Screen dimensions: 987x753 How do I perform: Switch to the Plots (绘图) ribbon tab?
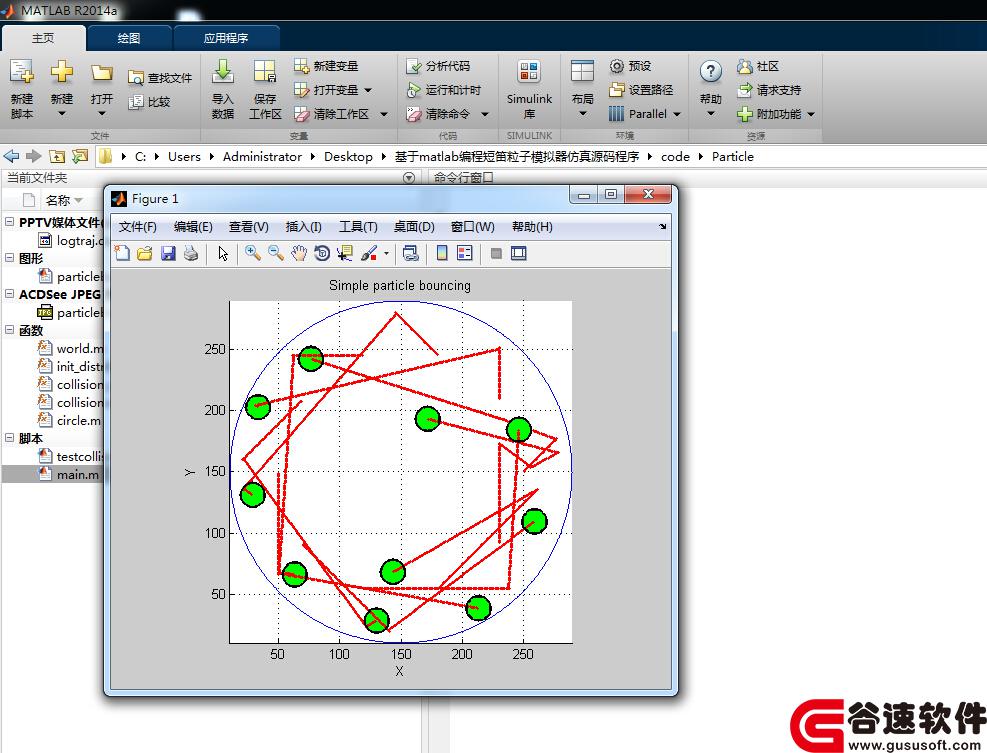[x=129, y=38]
